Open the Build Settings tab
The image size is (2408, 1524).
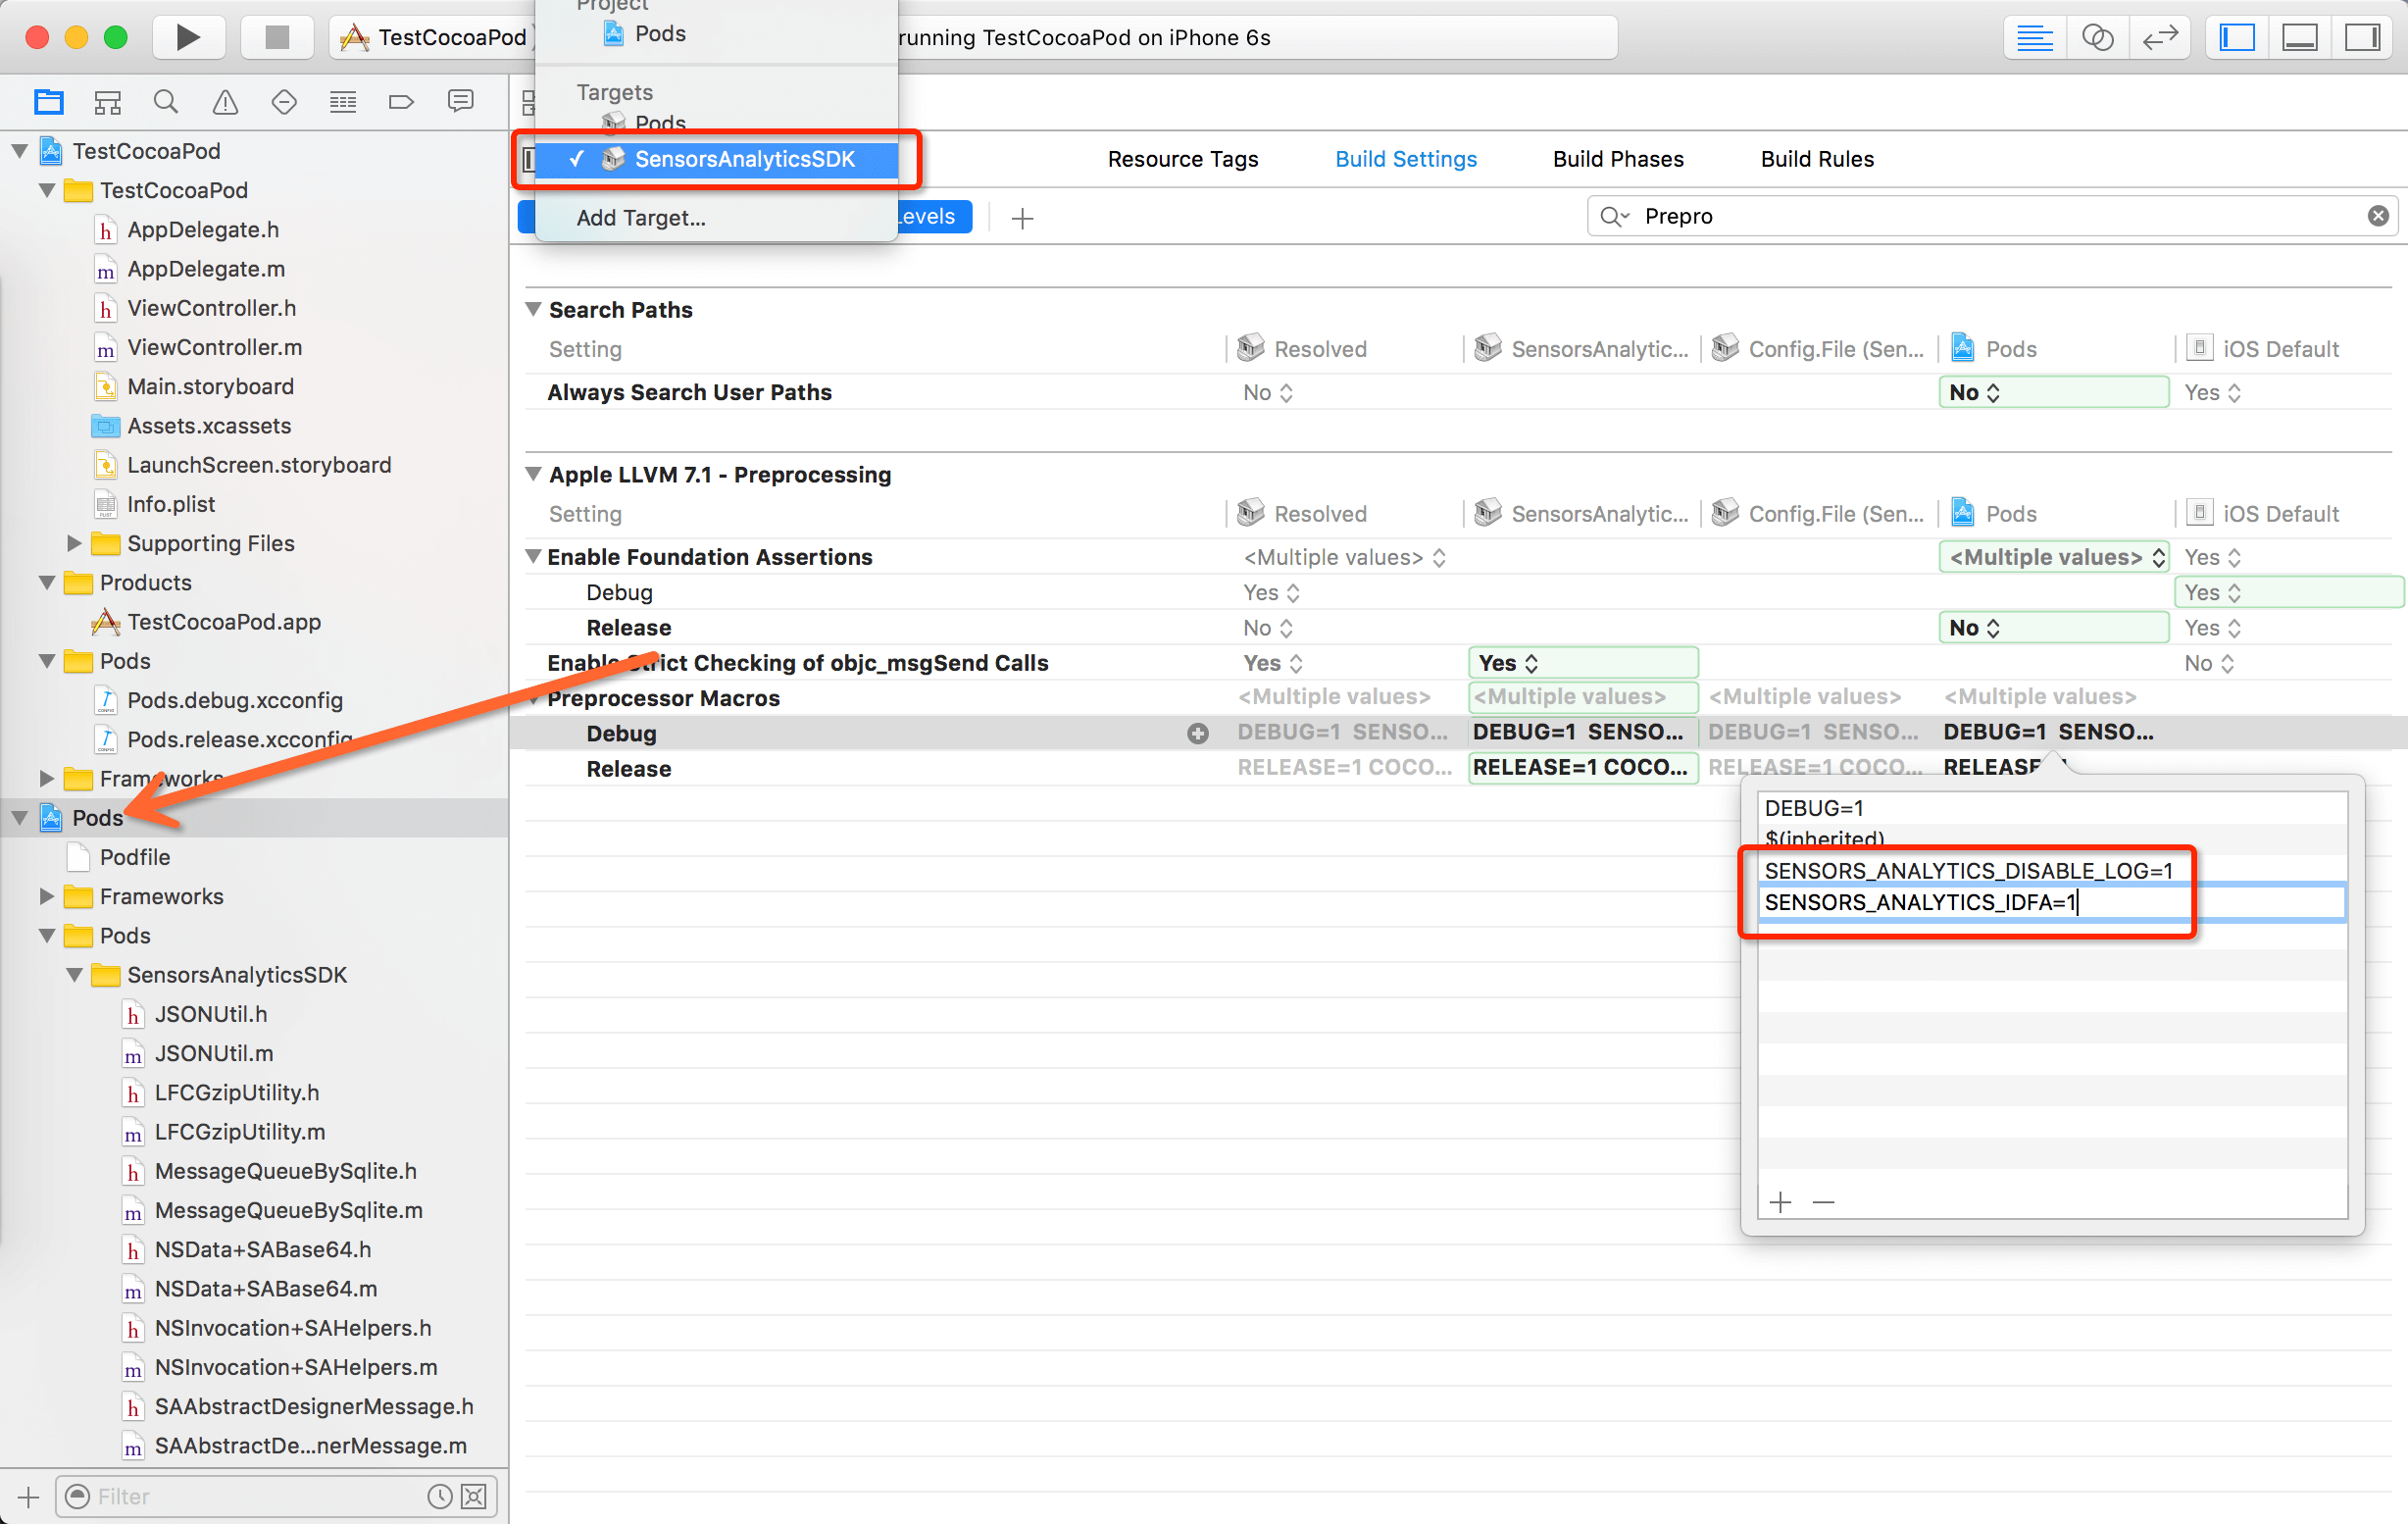[1406, 159]
